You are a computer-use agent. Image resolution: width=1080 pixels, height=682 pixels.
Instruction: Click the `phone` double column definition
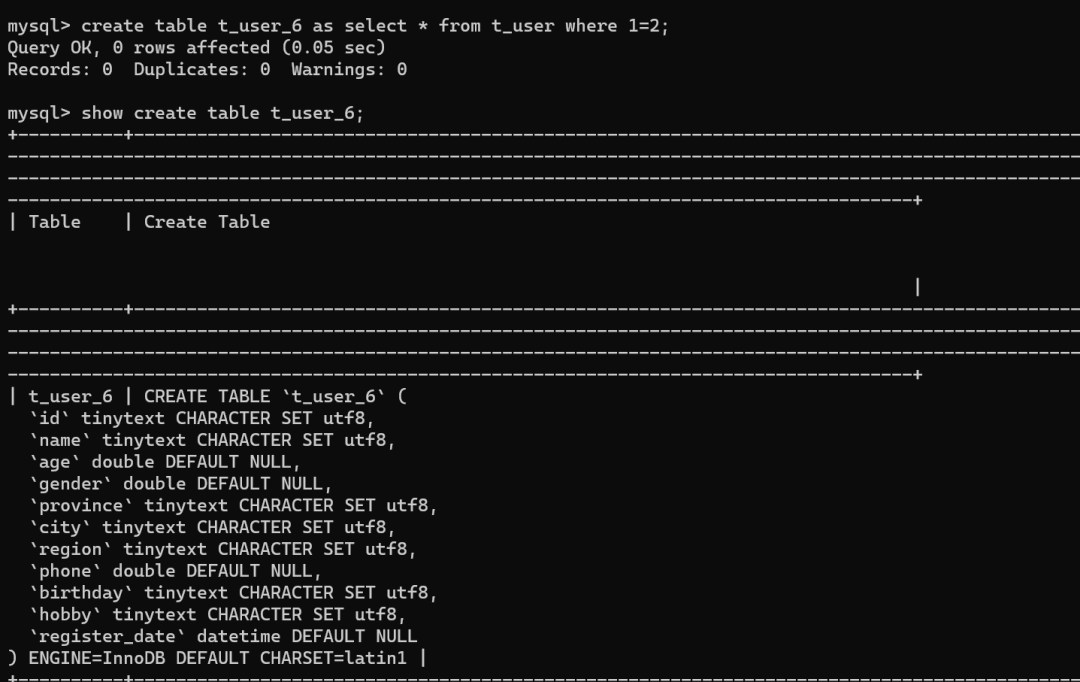click(175, 571)
